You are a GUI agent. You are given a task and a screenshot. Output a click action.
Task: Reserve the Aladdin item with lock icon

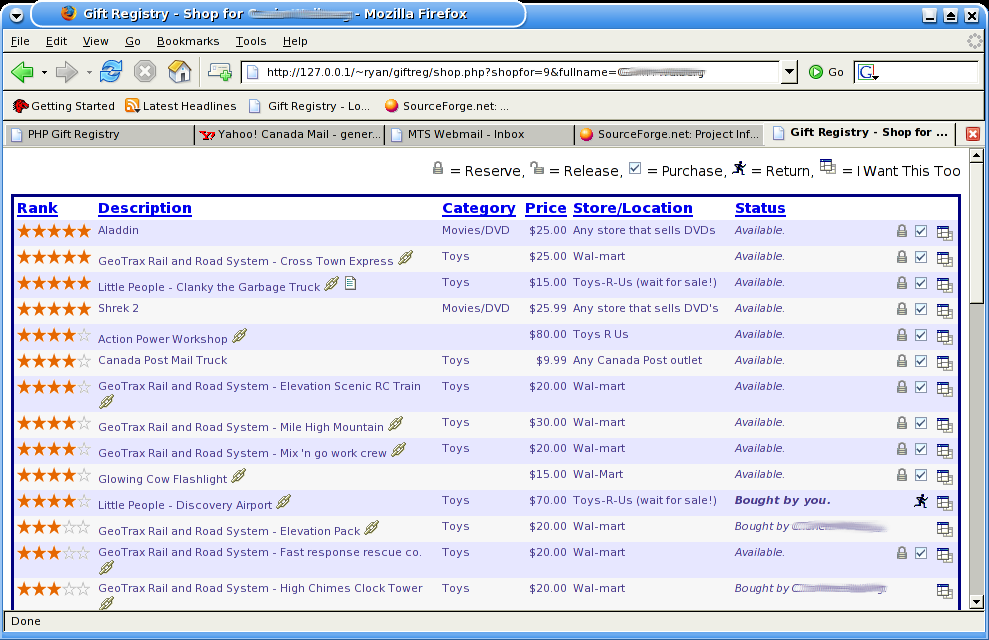click(x=902, y=231)
